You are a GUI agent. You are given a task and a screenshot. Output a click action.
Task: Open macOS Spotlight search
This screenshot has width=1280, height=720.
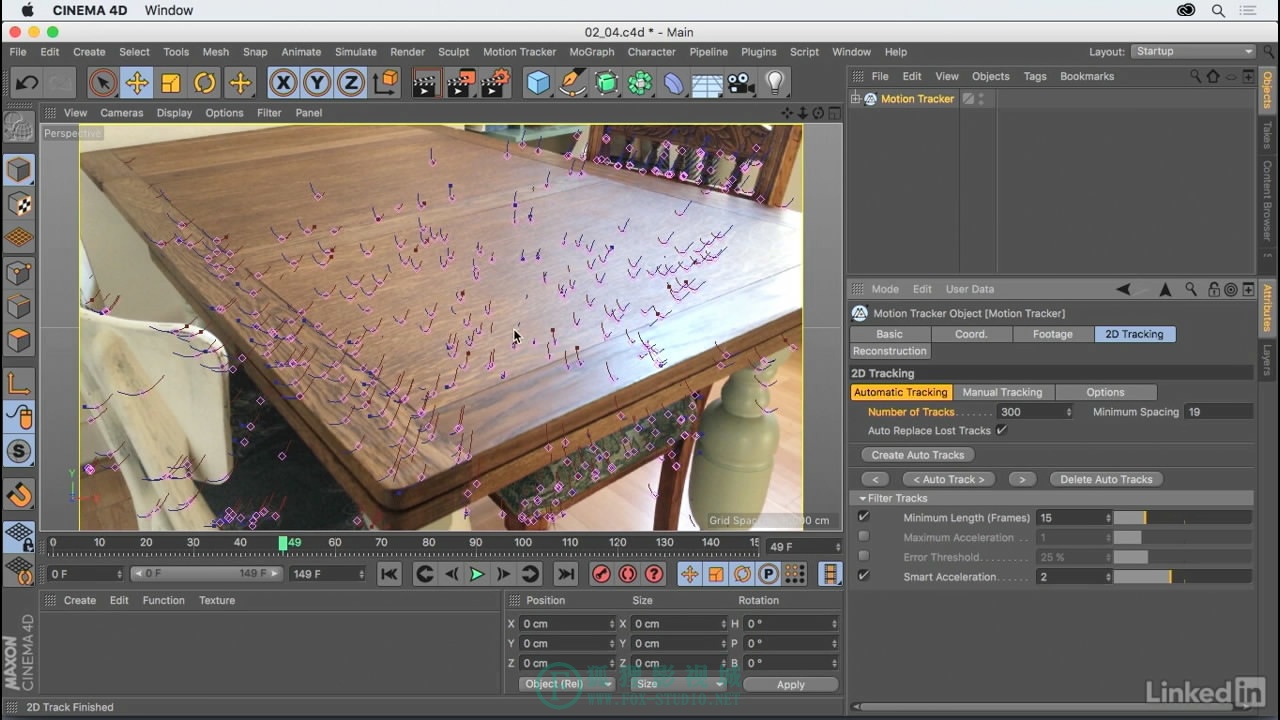[x=1218, y=11]
